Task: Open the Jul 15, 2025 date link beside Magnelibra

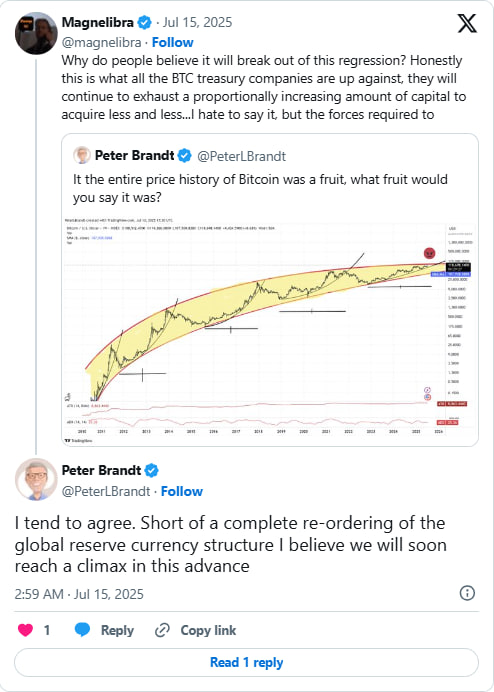Action: click(x=197, y=22)
